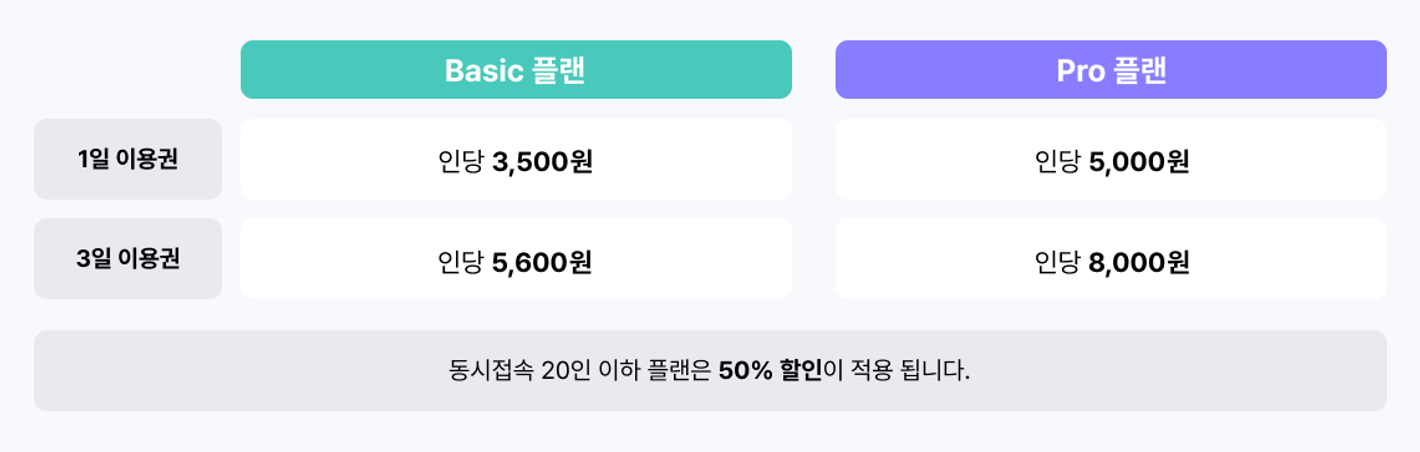The image size is (1420, 452).
Task: Click the bold 8,000원 price
Action: pyautogui.click(x=1138, y=262)
